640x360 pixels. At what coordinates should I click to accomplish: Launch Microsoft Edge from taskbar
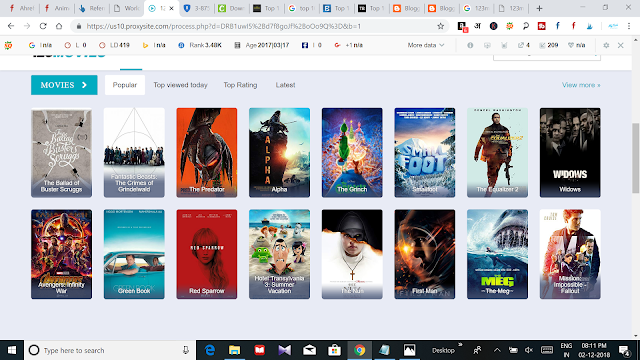(210, 350)
